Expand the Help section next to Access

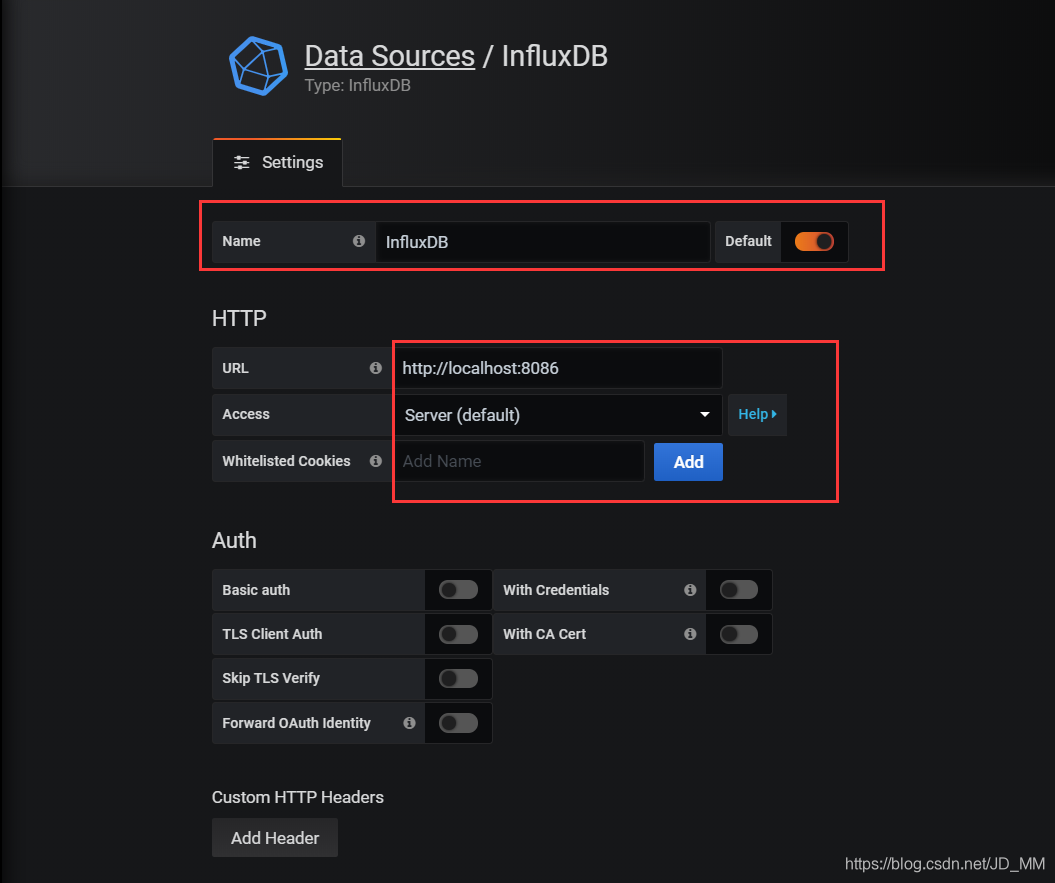[757, 415]
